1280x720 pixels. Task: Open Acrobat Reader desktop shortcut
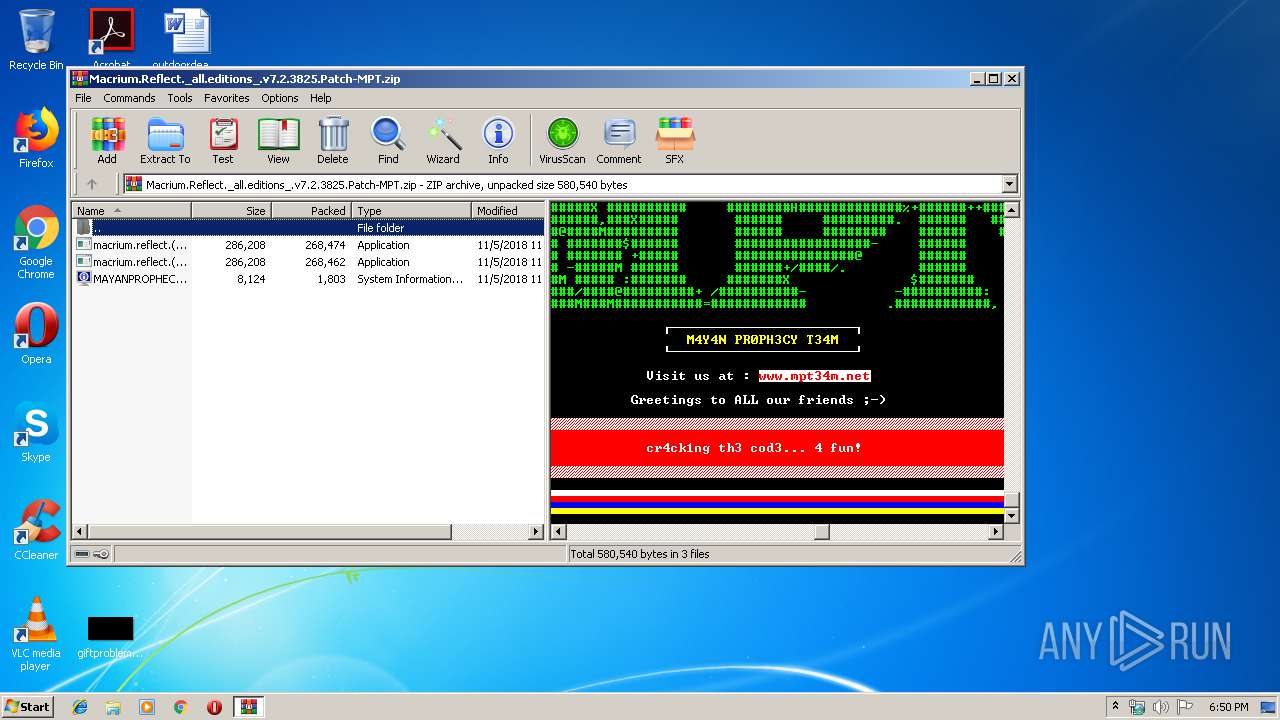(x=111, y=36)
